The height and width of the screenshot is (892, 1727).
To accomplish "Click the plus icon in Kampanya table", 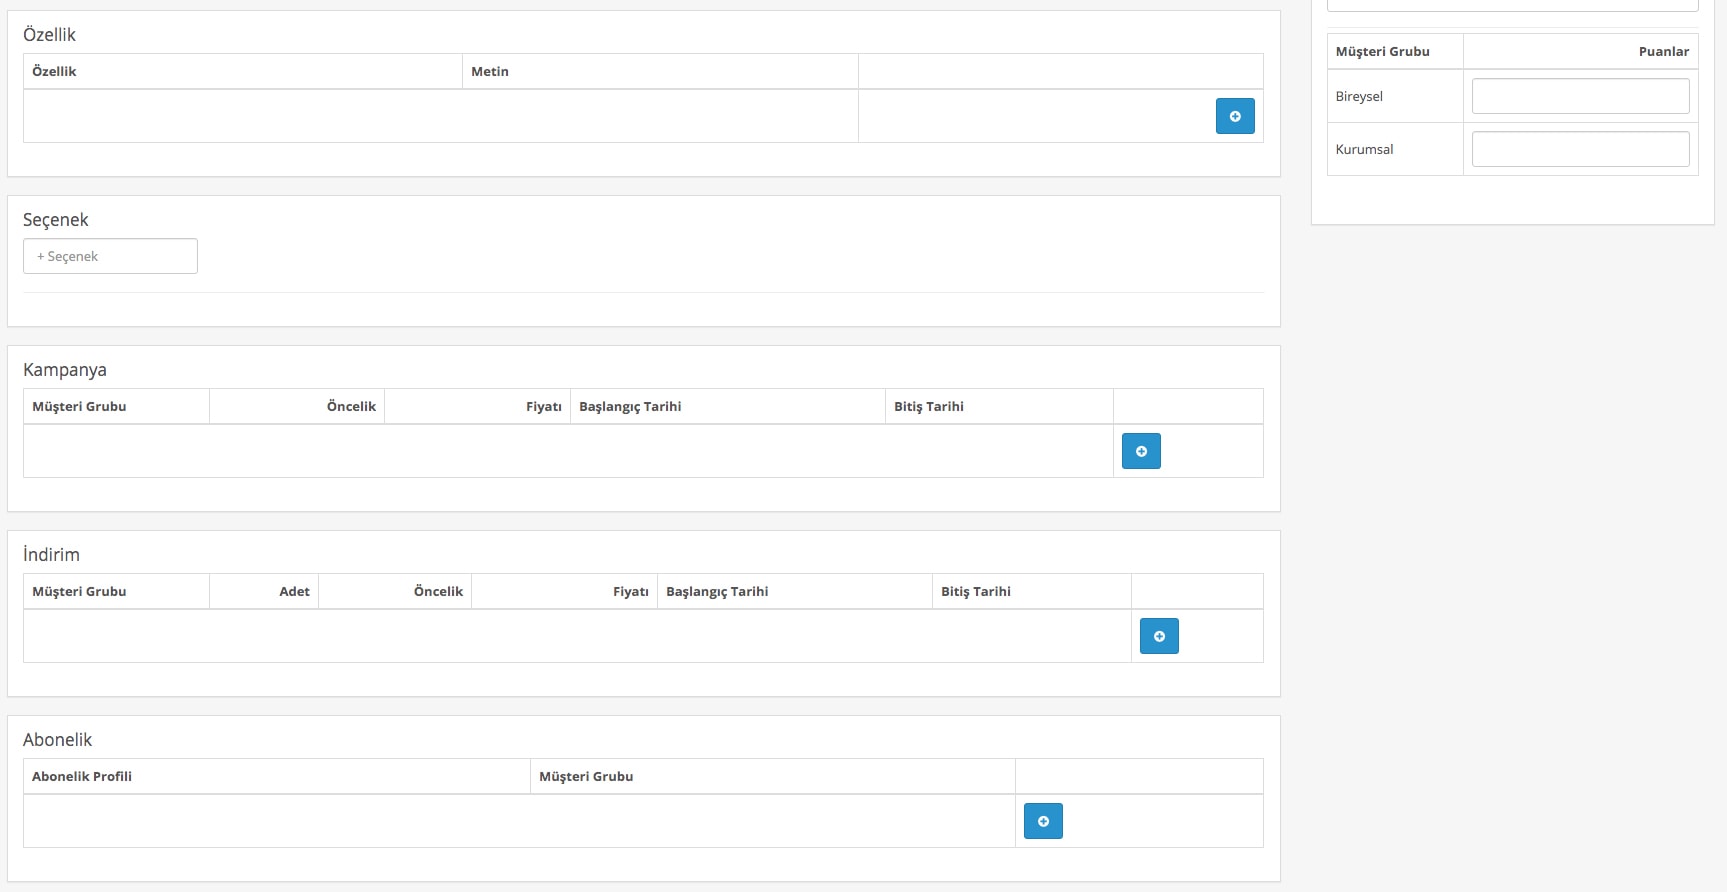I will point(1141,451).
